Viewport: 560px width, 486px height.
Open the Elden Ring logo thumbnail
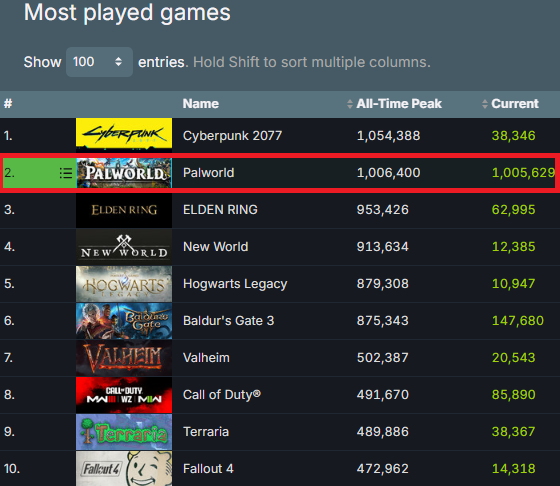[x=124, y=210]
